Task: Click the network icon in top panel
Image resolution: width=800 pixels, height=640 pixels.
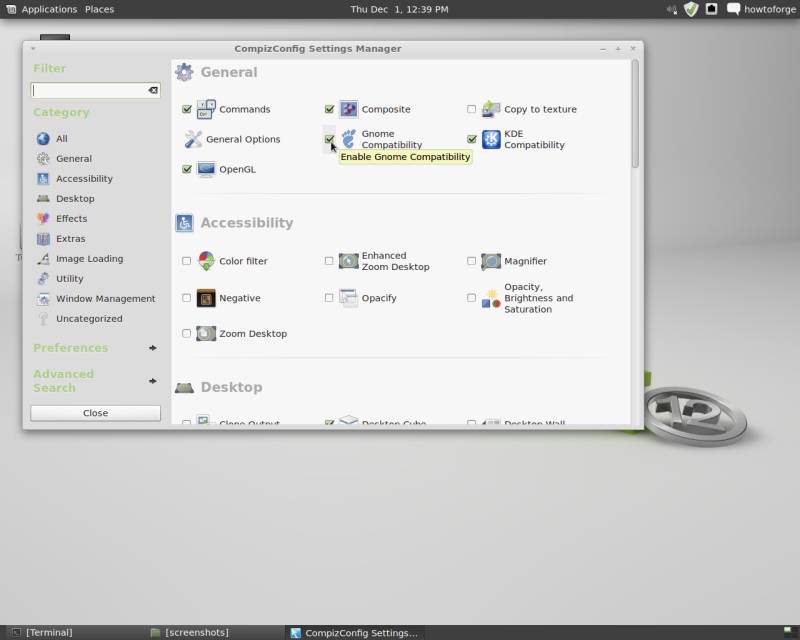Action: tap(711, 9)
